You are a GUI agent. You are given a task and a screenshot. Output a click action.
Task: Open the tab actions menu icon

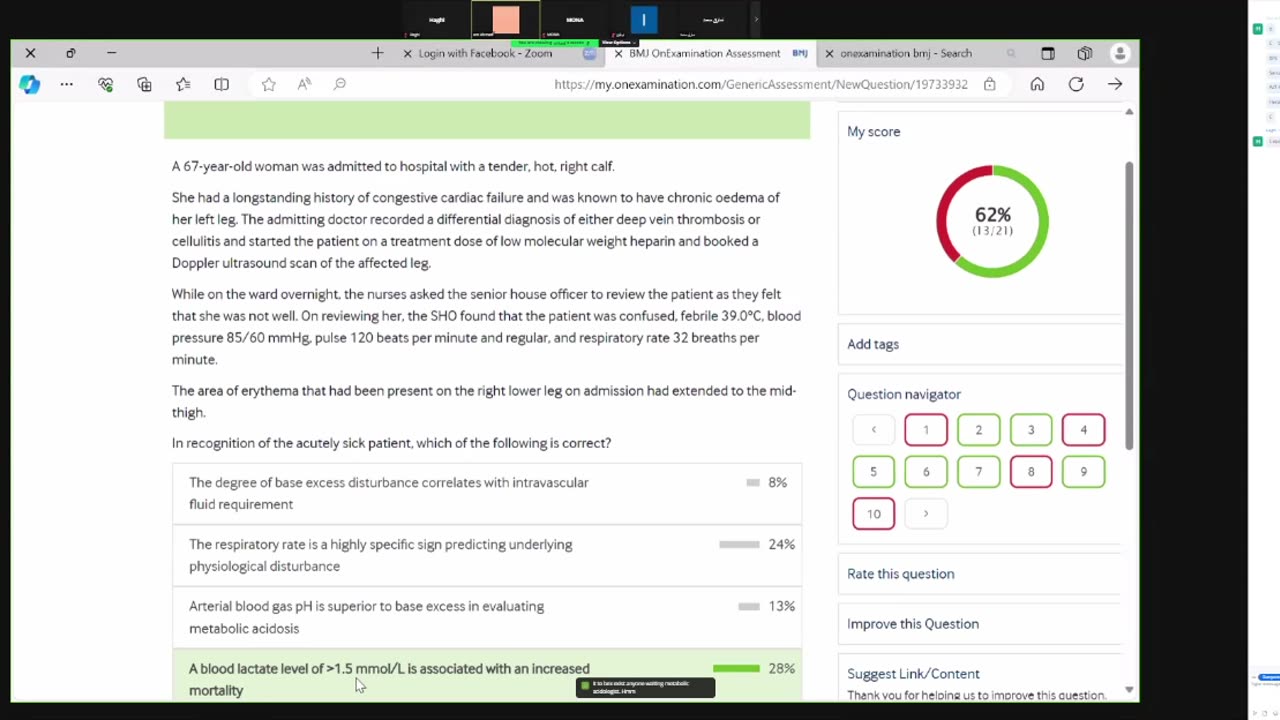(1048, 53)
